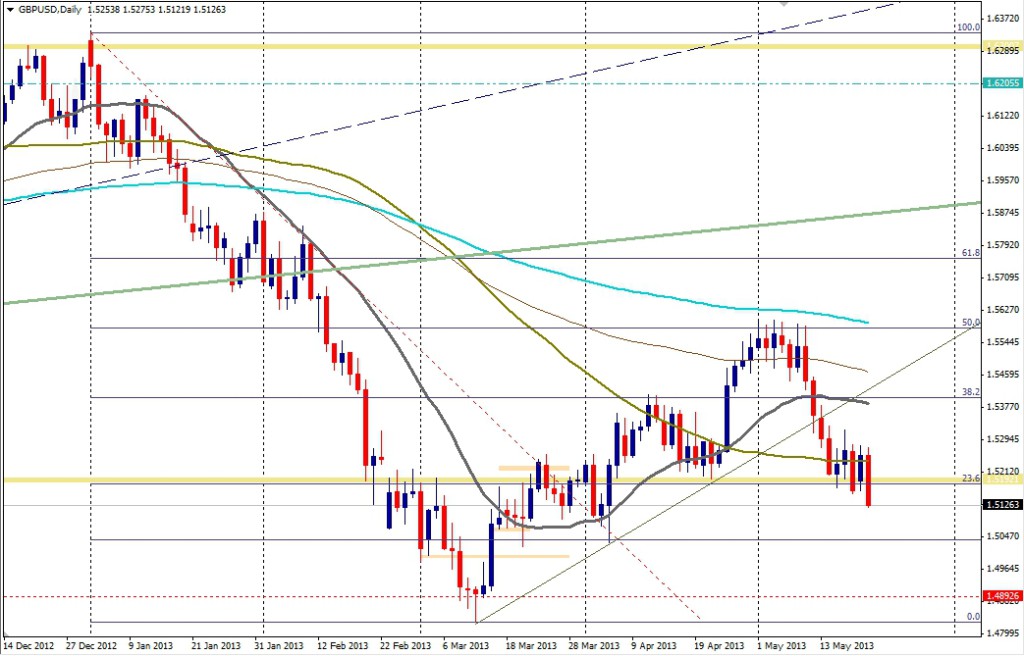Click the 27 Dec 2012 date label
Image resolution: width=1024 pixels, height=656 pixels.
[x=91, y=646]
